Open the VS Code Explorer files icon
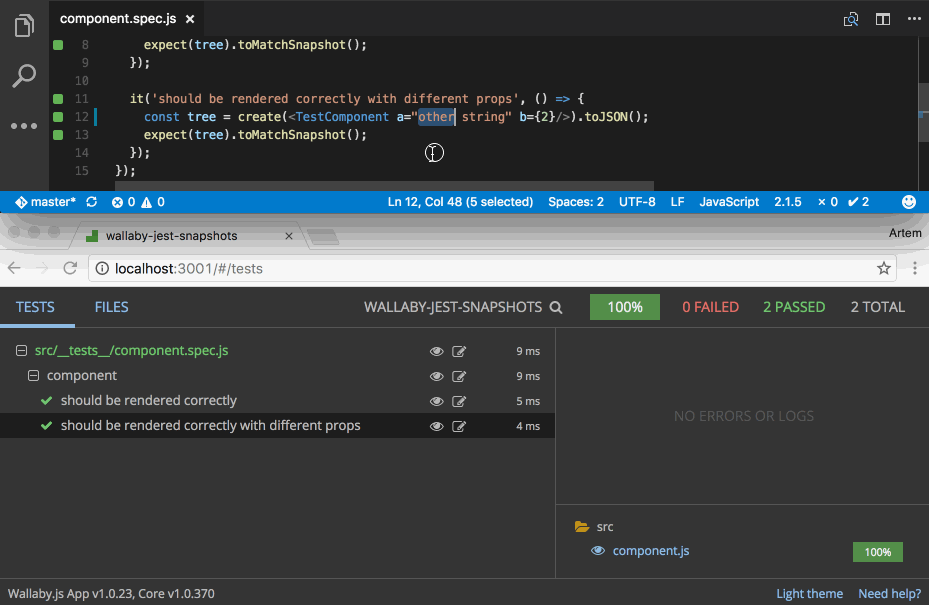The height and width of the screenshot is (605, 929). (x=25, y=26)
